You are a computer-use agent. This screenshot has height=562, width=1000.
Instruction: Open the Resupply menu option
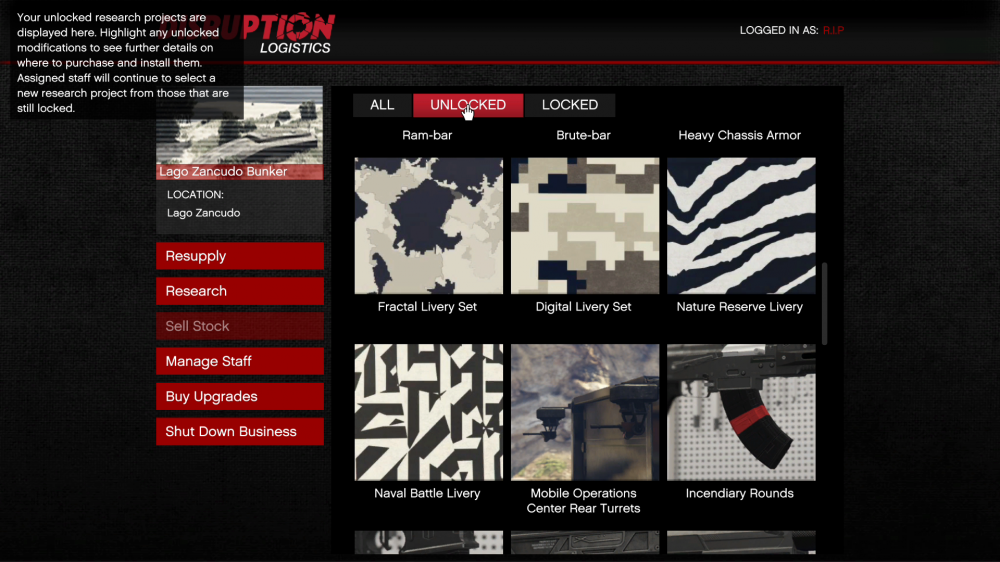pos(240,256)
